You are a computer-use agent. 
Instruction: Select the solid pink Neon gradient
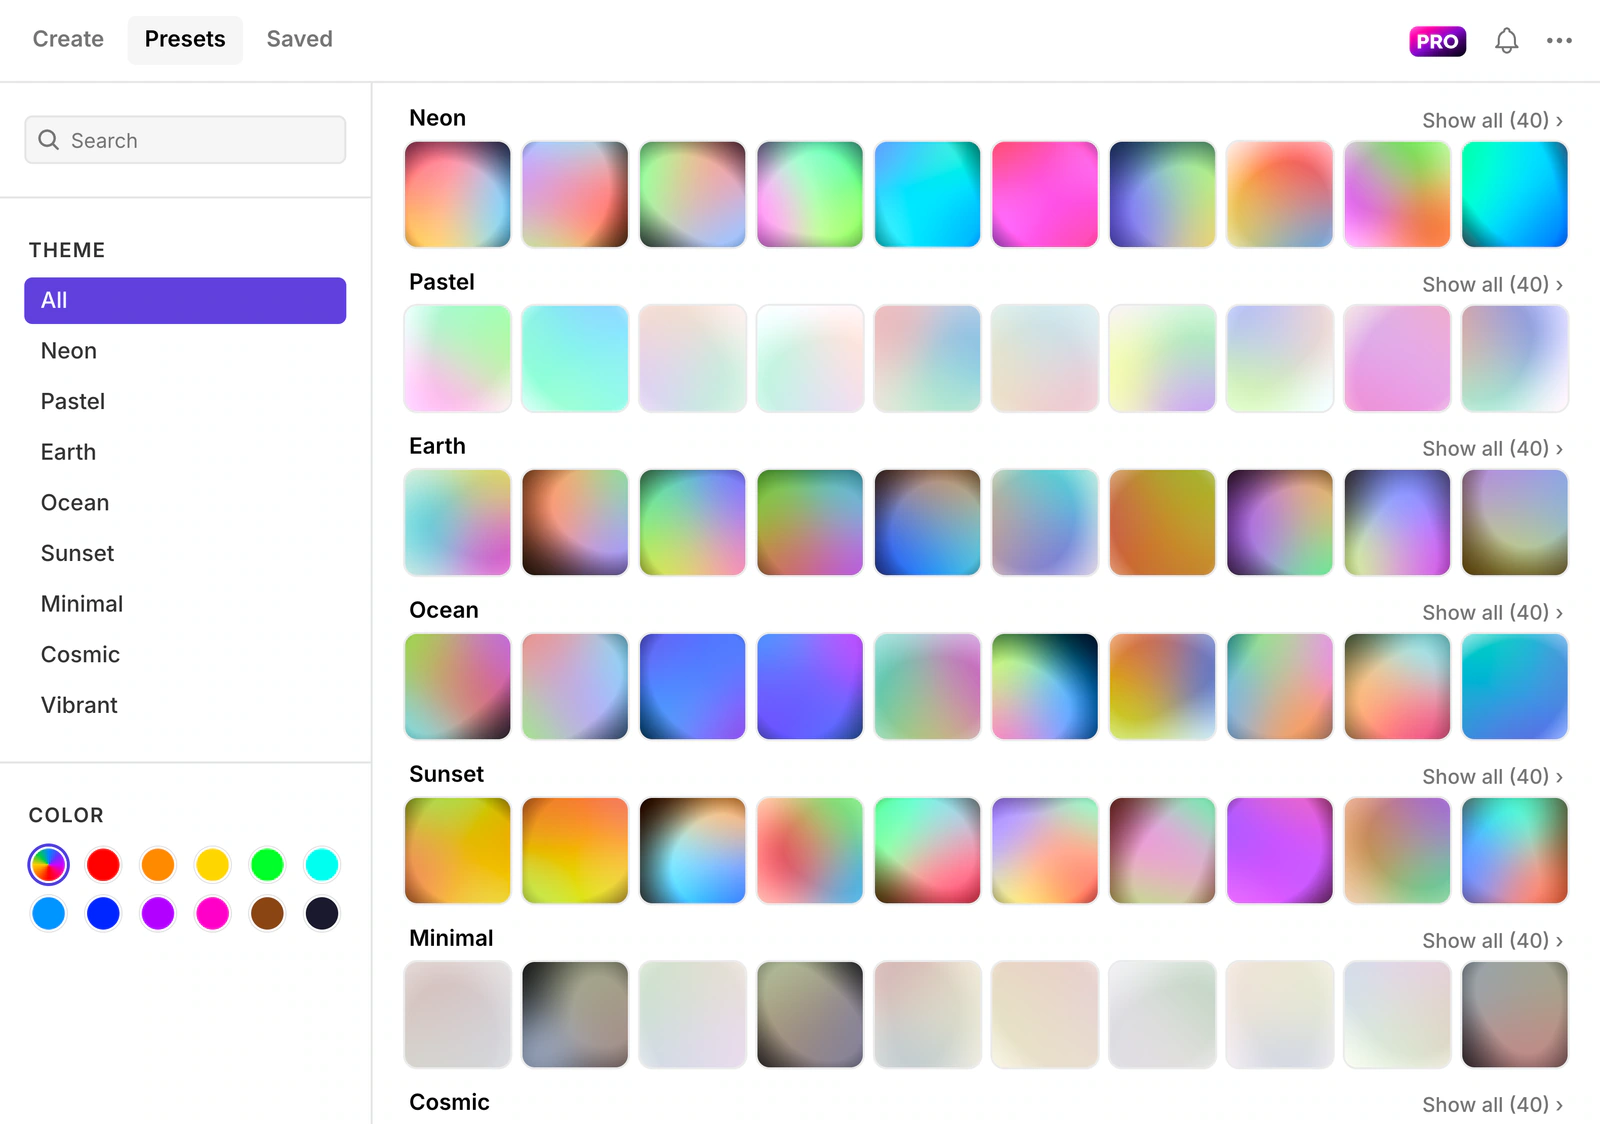[1045, 194]
